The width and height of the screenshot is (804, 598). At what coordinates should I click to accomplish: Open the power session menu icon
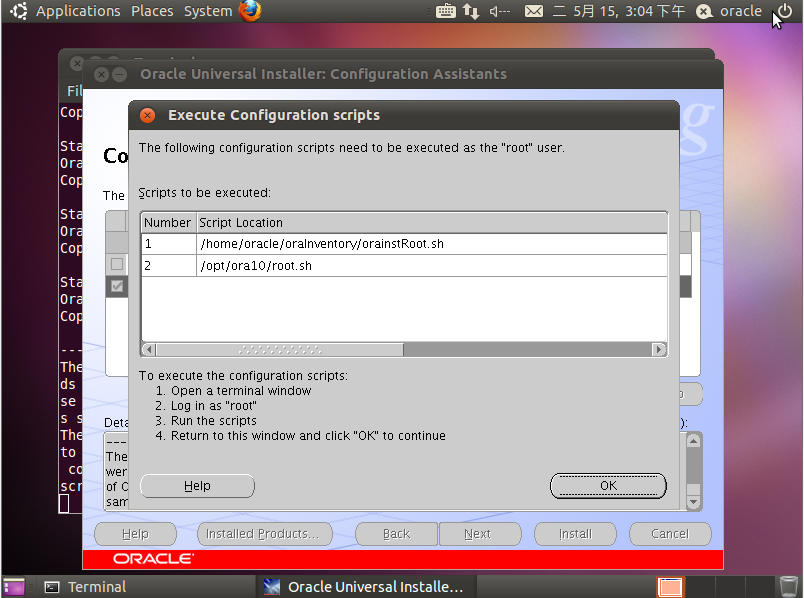[x=785, y=11]
